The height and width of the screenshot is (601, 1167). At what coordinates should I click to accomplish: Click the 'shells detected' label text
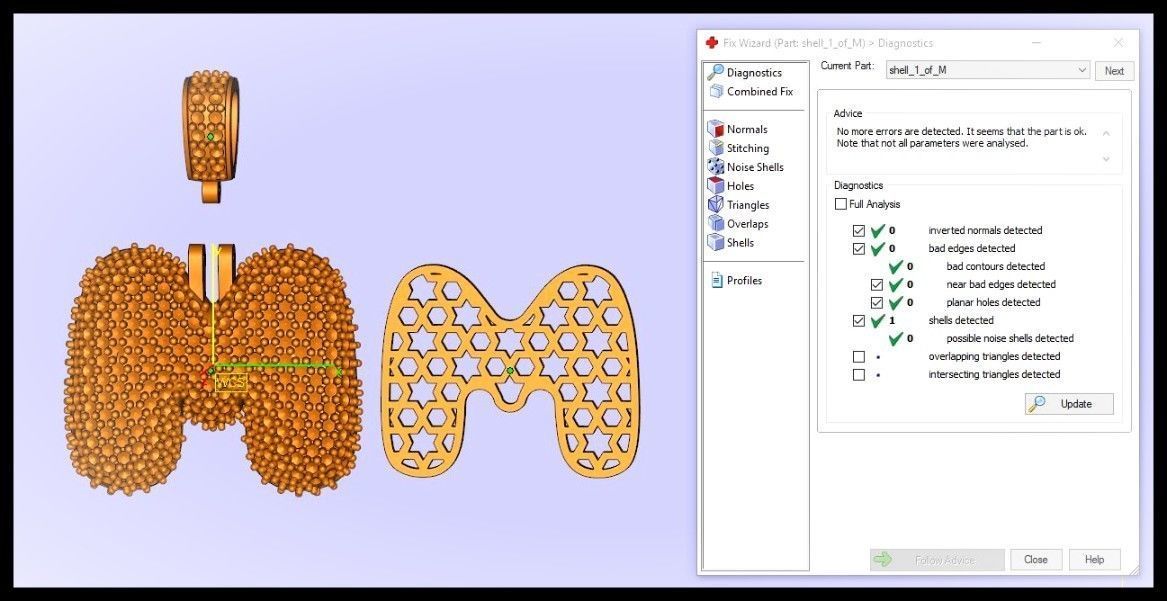[x=961, y=321]
